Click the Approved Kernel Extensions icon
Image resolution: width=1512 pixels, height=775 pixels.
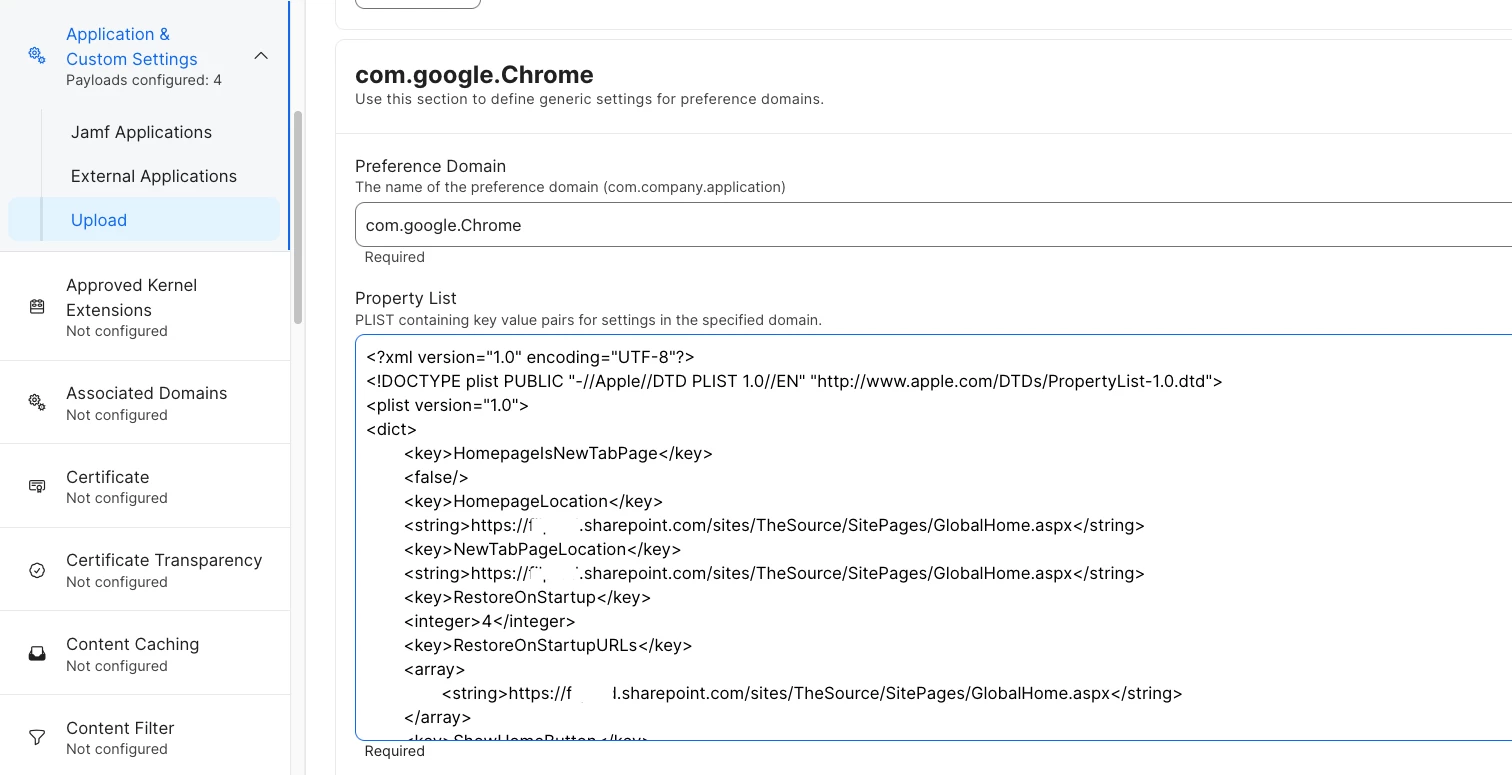37,307
